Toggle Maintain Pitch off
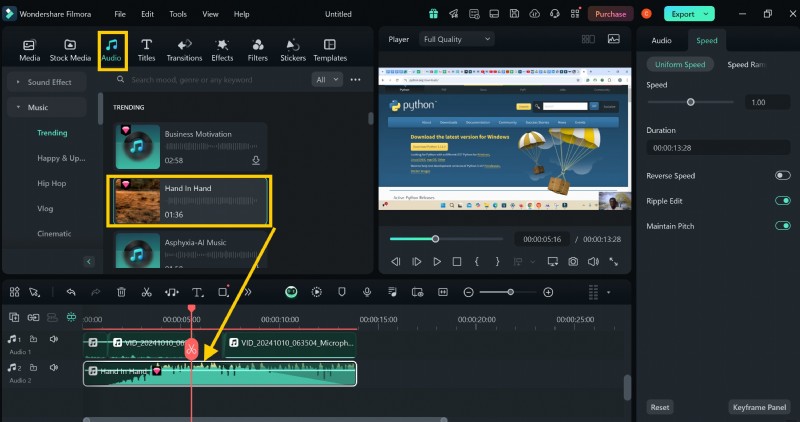800x422 pixels. tap(782, 226)
